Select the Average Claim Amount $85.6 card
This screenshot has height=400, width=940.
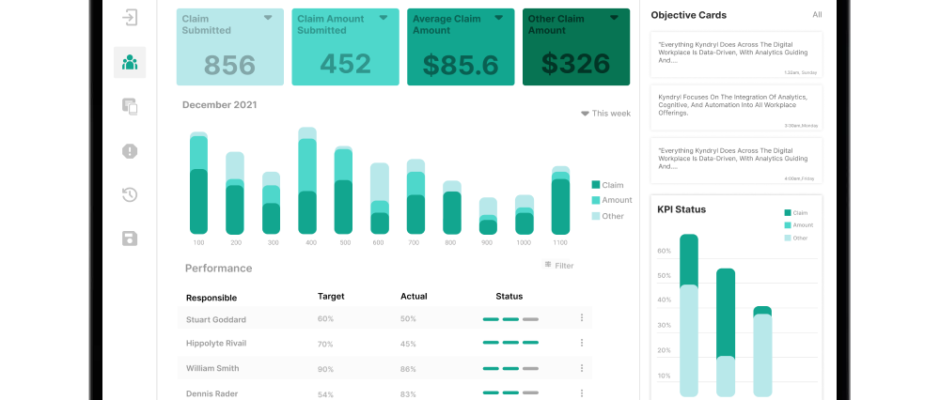[460, 47]
